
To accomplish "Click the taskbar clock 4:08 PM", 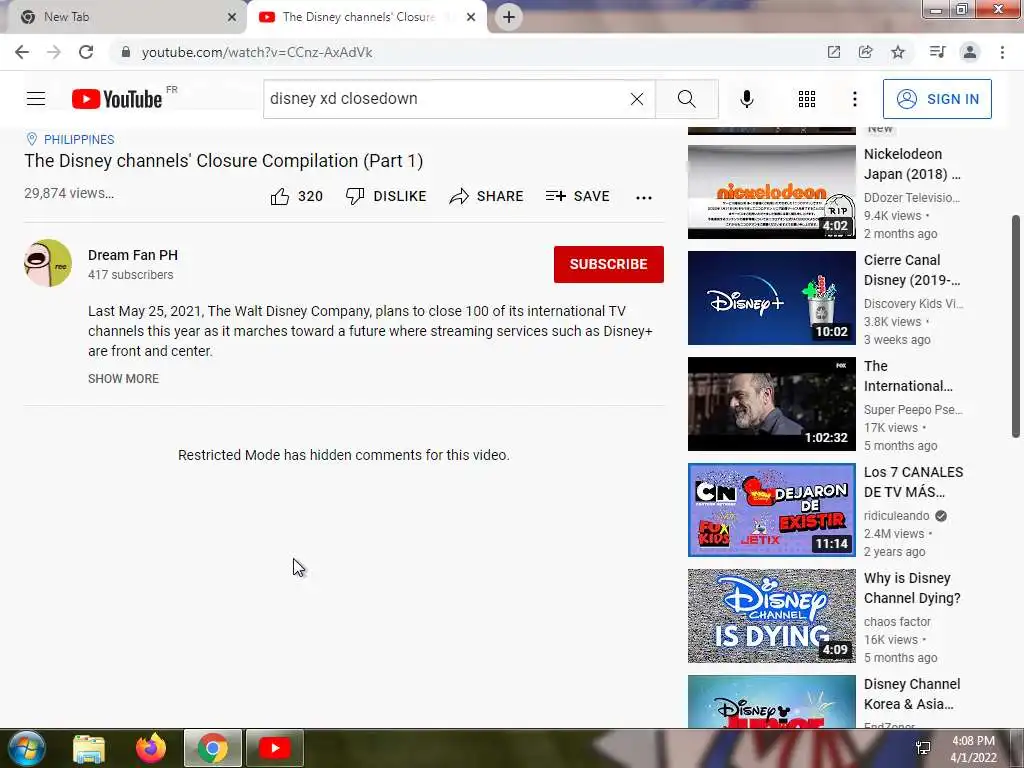I will click(x=973, y=741).
